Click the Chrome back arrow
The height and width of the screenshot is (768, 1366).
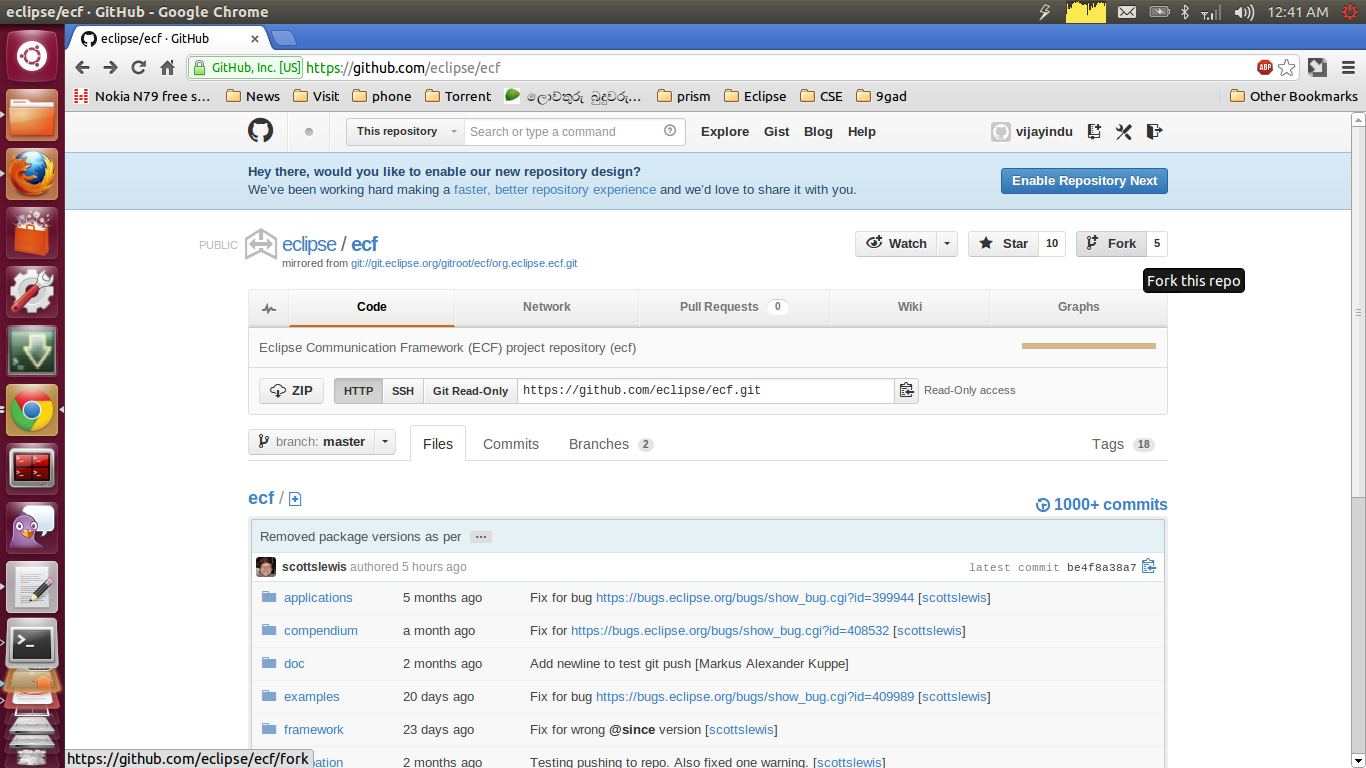(83, 68)
